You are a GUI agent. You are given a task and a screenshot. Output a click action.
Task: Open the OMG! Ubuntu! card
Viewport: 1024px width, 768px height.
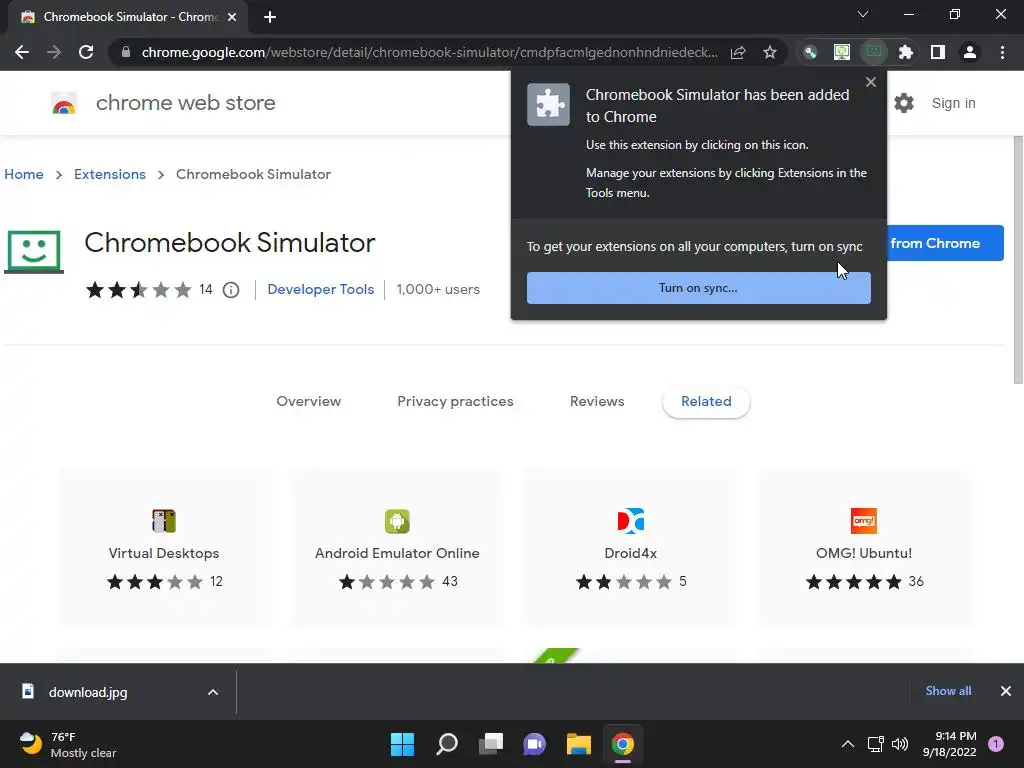tap(864, 548)
